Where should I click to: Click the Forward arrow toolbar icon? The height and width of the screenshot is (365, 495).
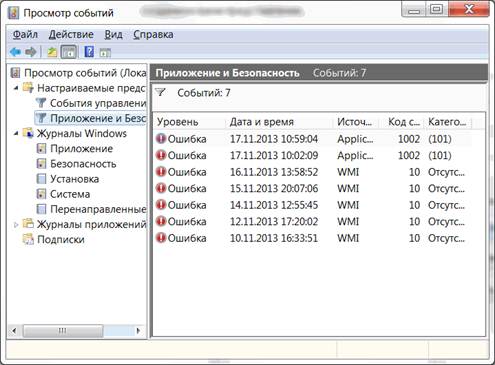click(x=31, y=52)
